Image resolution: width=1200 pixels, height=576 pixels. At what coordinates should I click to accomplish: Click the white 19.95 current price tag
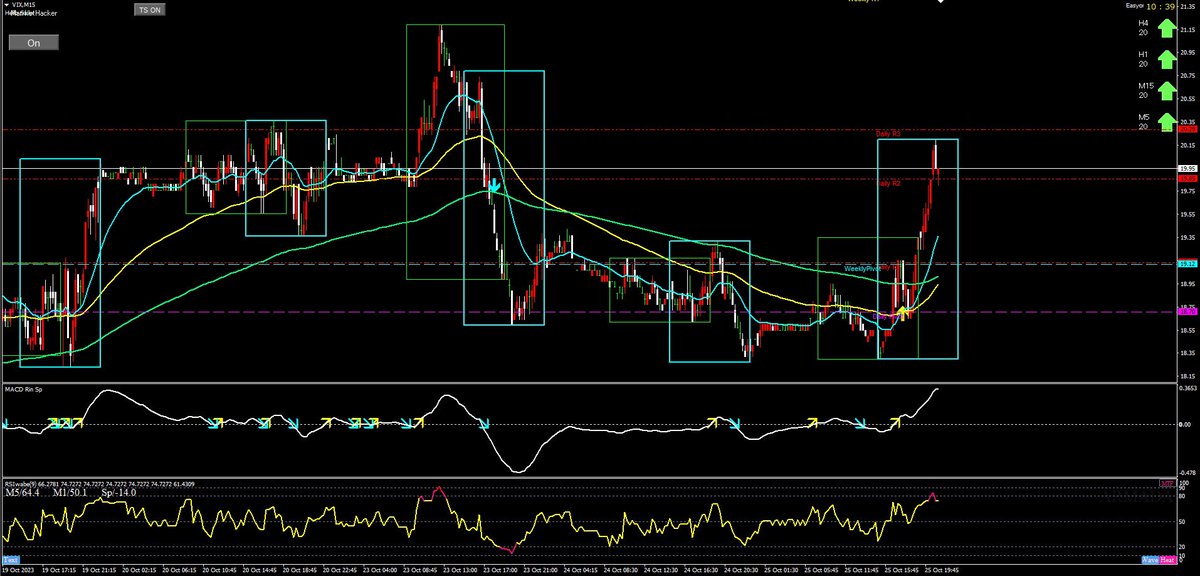pyautogui.click(x=1188, y=169)
